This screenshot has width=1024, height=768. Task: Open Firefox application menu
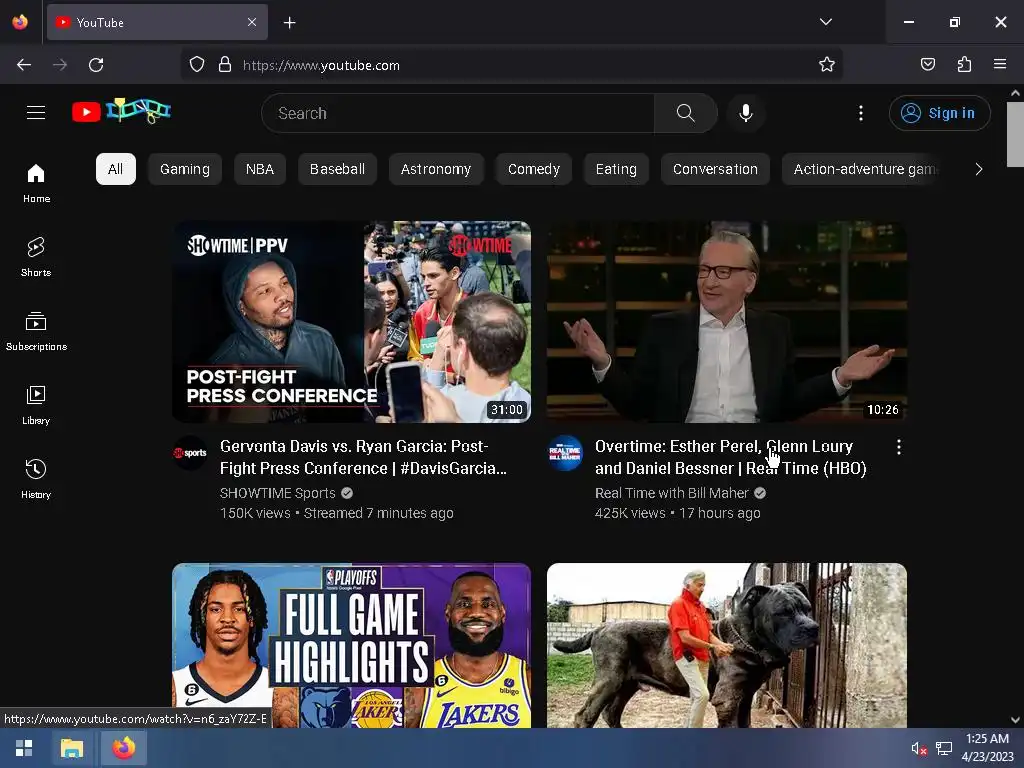point(1000,64)
